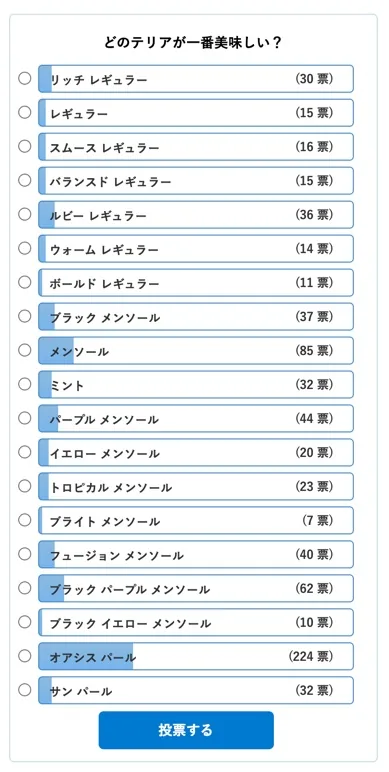Image resolution: width=389 pixels, height=772 pixels.
Task: Choose the レギュラー option radio button
Action: pos(25,112)
